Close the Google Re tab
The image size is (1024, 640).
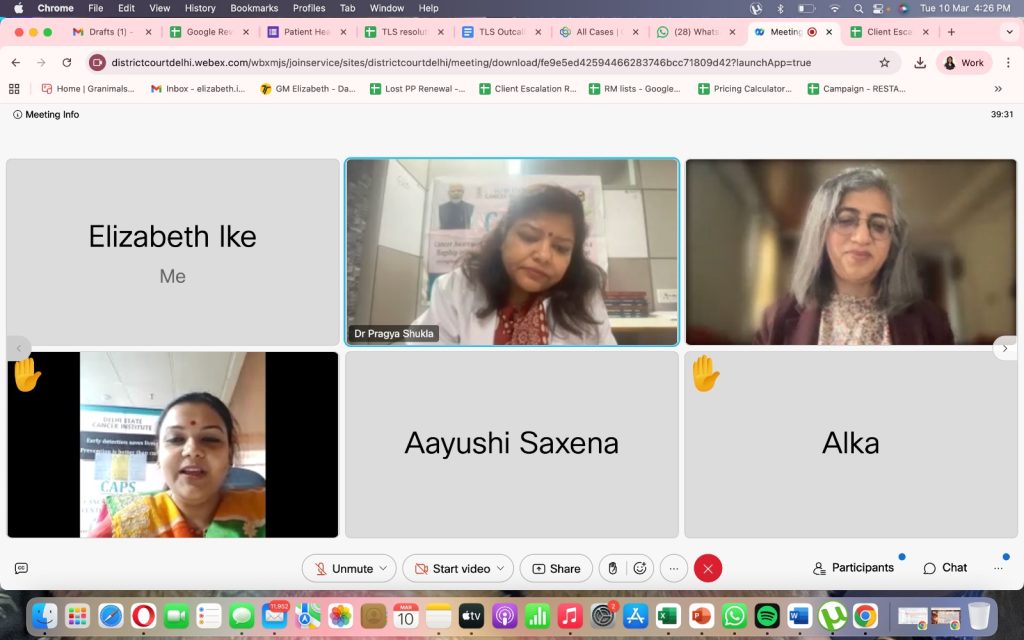pos(246,31)
